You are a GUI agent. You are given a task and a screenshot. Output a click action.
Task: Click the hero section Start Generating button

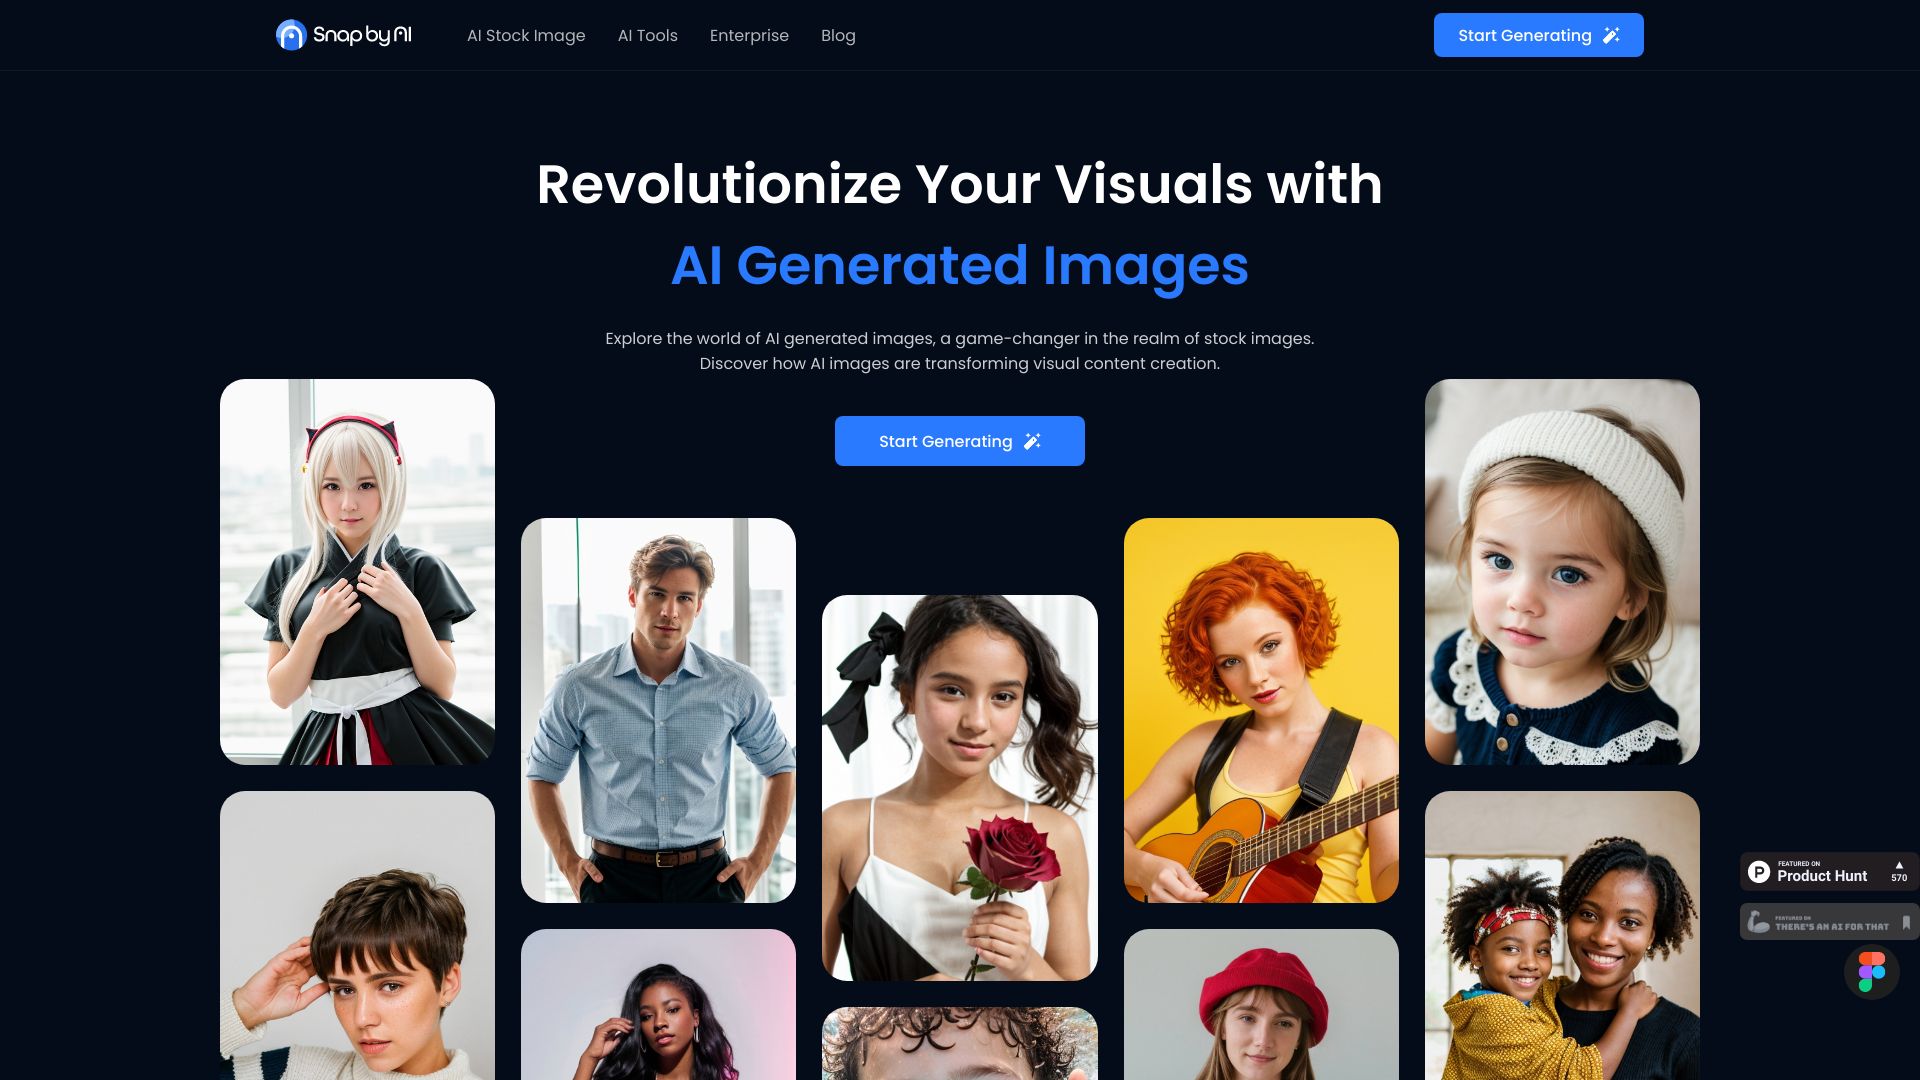tap(960, 440)
